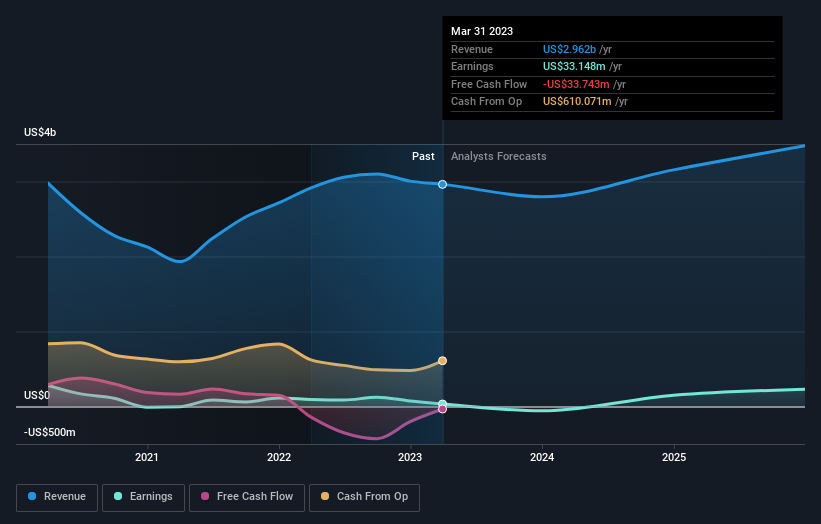Toggle the Cash From Op legend button
821x524 pixels.
pos(364,497)
